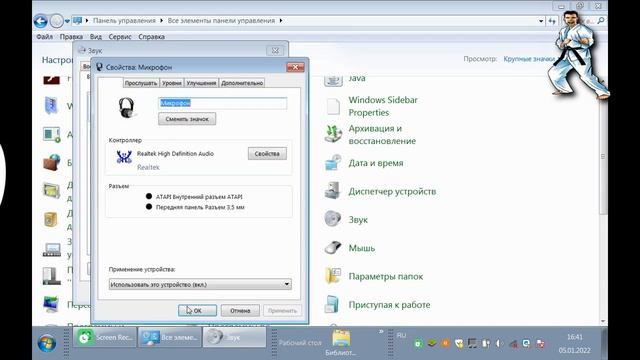This screenshot has width=640, height=360.
Task: Open the Windows Start orb
Action: [x=47, y=343]
